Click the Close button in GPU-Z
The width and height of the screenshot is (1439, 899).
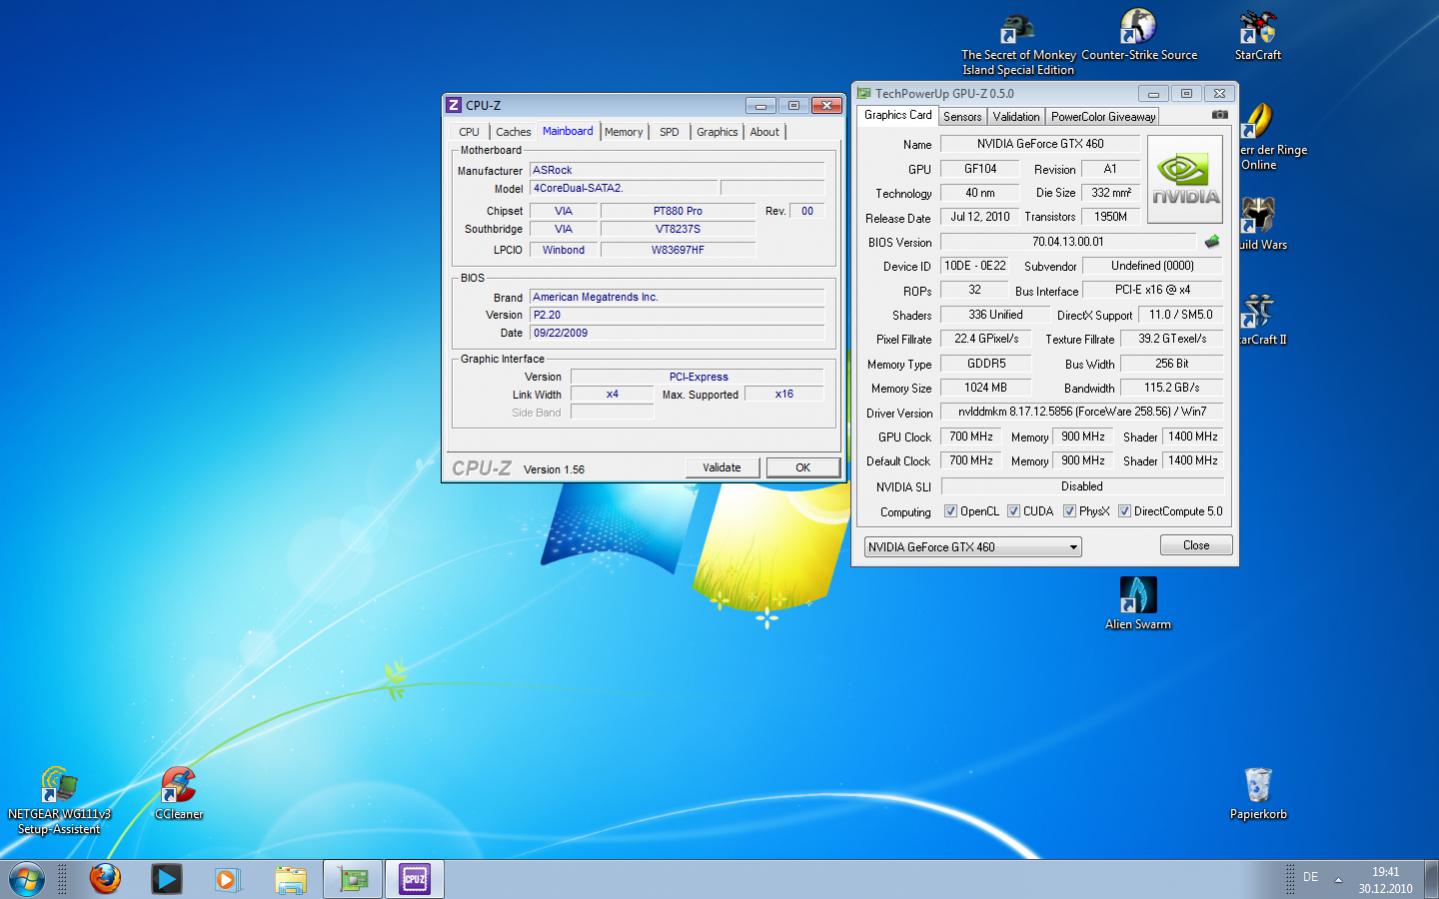coord(1195,545)
